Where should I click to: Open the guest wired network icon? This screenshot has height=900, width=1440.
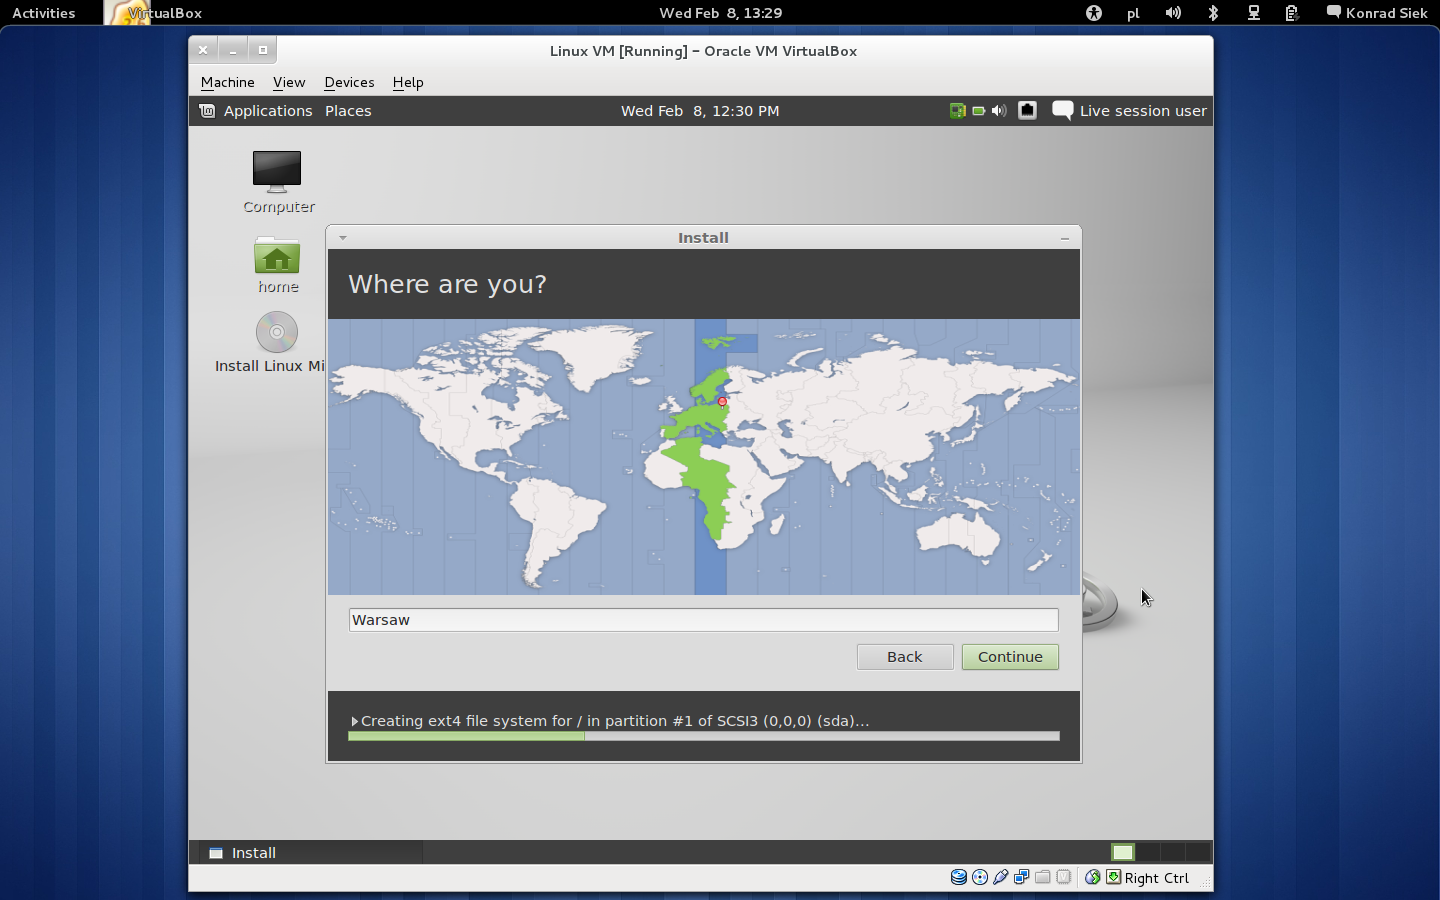tap(1027, 111)
